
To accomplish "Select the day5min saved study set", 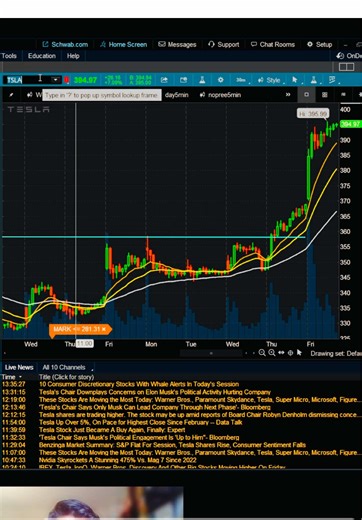I will click(x=177, y=95).
